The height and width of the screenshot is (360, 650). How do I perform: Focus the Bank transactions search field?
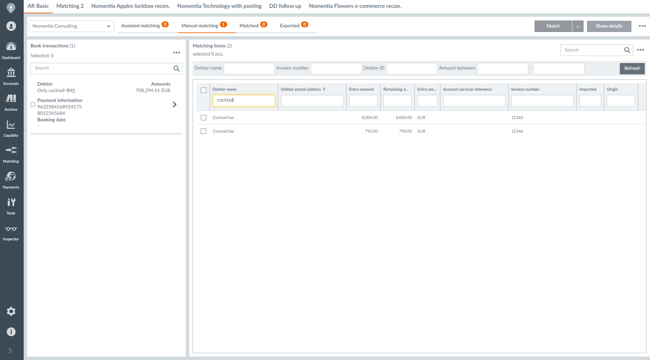point(102,68)
